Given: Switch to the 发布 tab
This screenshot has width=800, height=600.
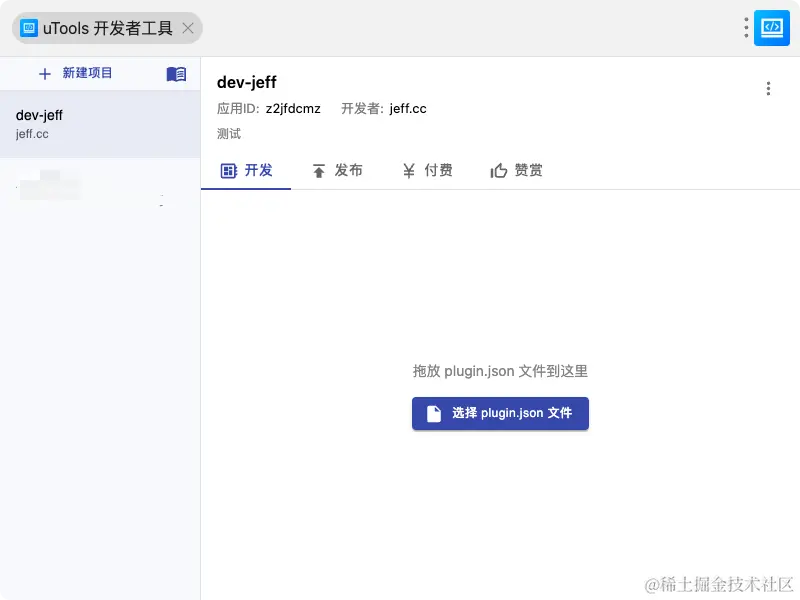Looking at the screenshot, I should click(x=337, y=170).
